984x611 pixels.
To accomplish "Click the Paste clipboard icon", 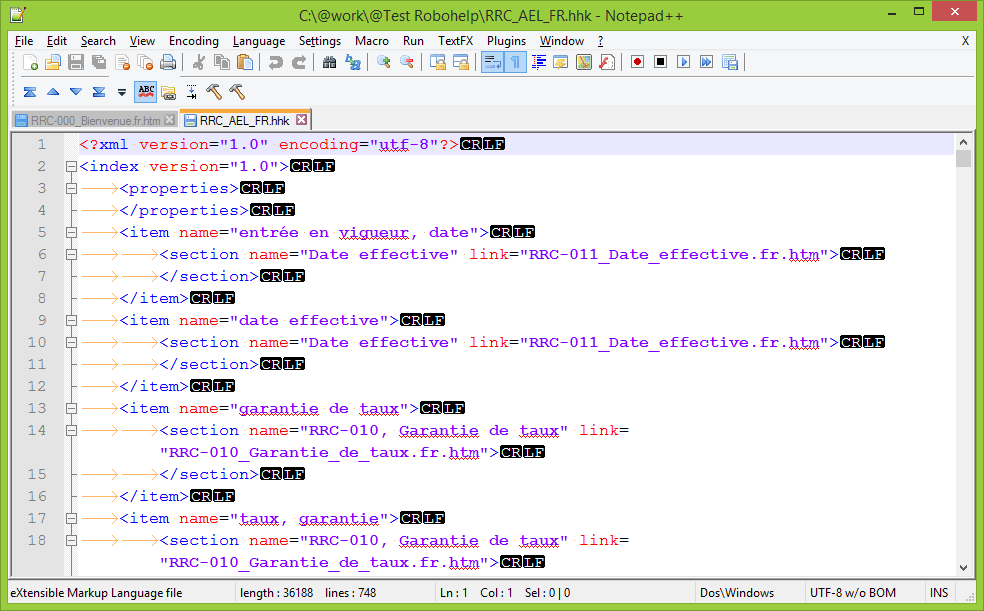I will (245, 62).
